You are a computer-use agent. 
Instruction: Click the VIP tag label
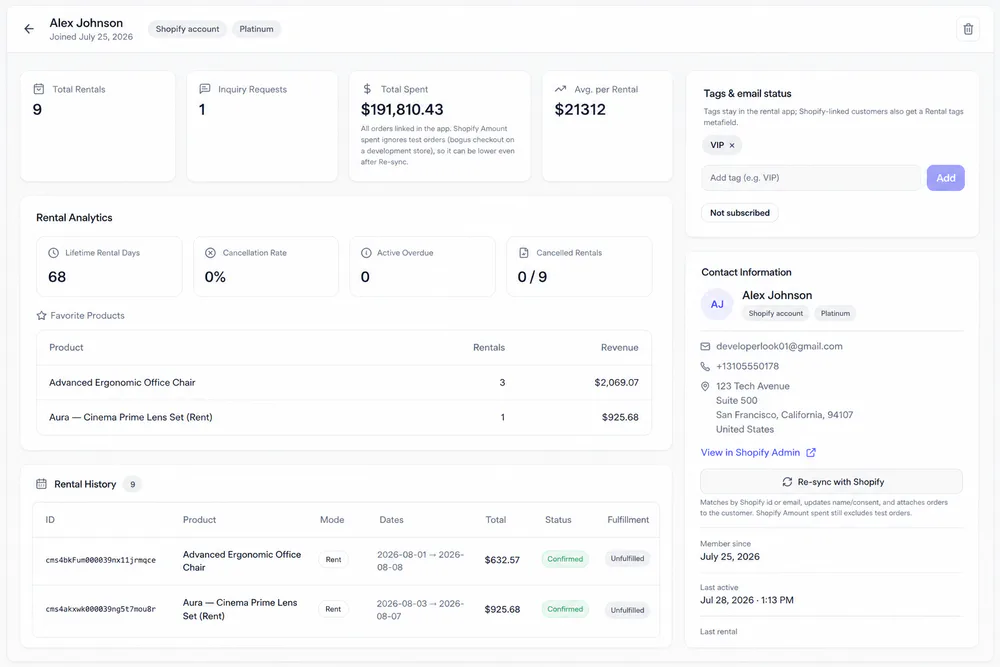click(x=717, y=145)
